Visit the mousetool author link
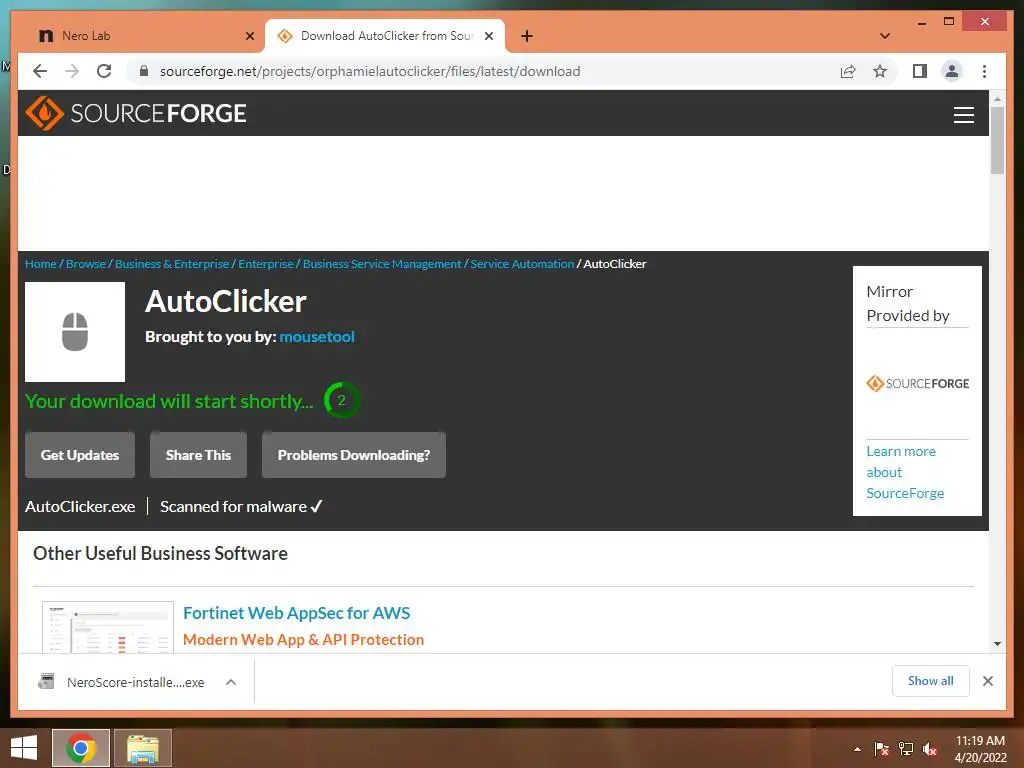The height and width of the screenshot is (768, 1024). click(317, 336)
